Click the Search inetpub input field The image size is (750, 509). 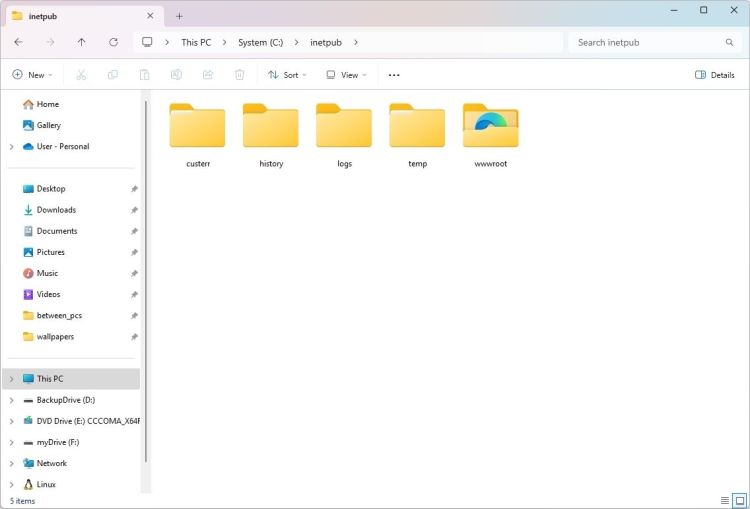pyautogui.click(x=648, y=42)
